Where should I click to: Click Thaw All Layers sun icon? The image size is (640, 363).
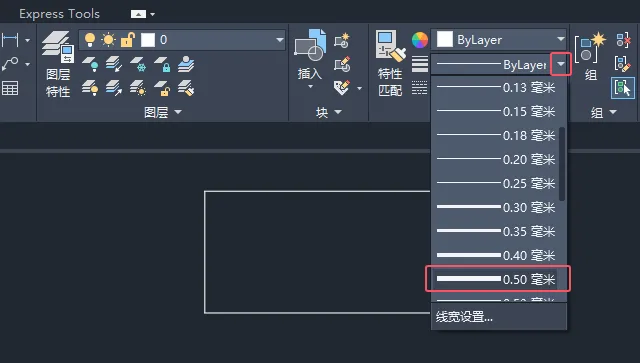(138, 88)
